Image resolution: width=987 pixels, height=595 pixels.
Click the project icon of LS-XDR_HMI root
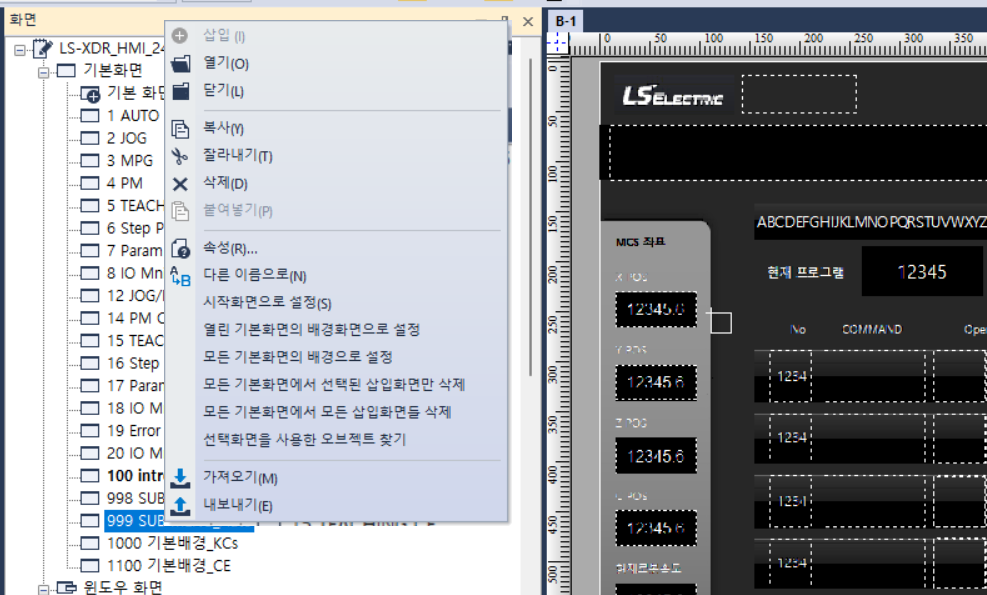43,48
